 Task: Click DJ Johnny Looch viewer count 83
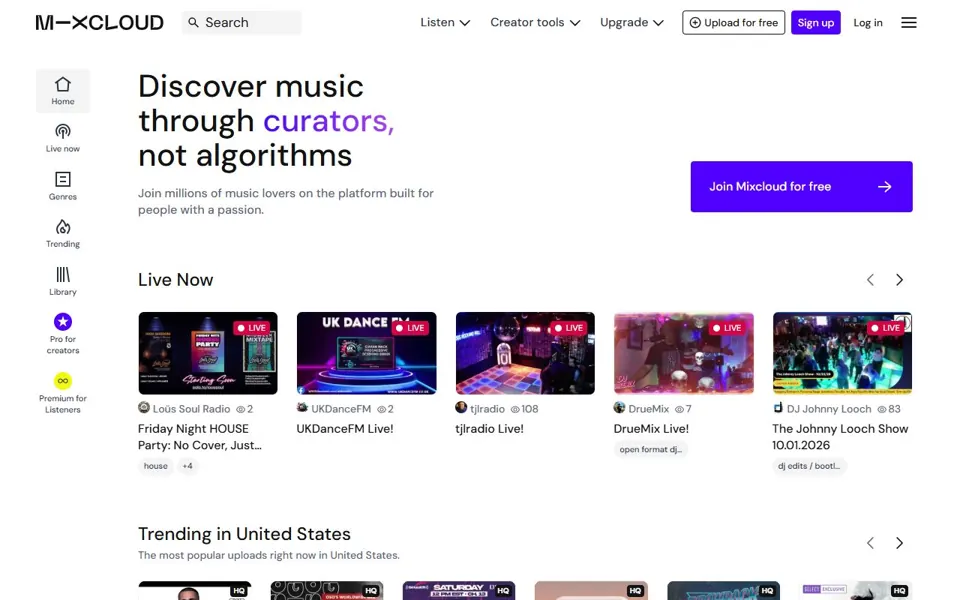pyautogui.click(x=888, y=409)
